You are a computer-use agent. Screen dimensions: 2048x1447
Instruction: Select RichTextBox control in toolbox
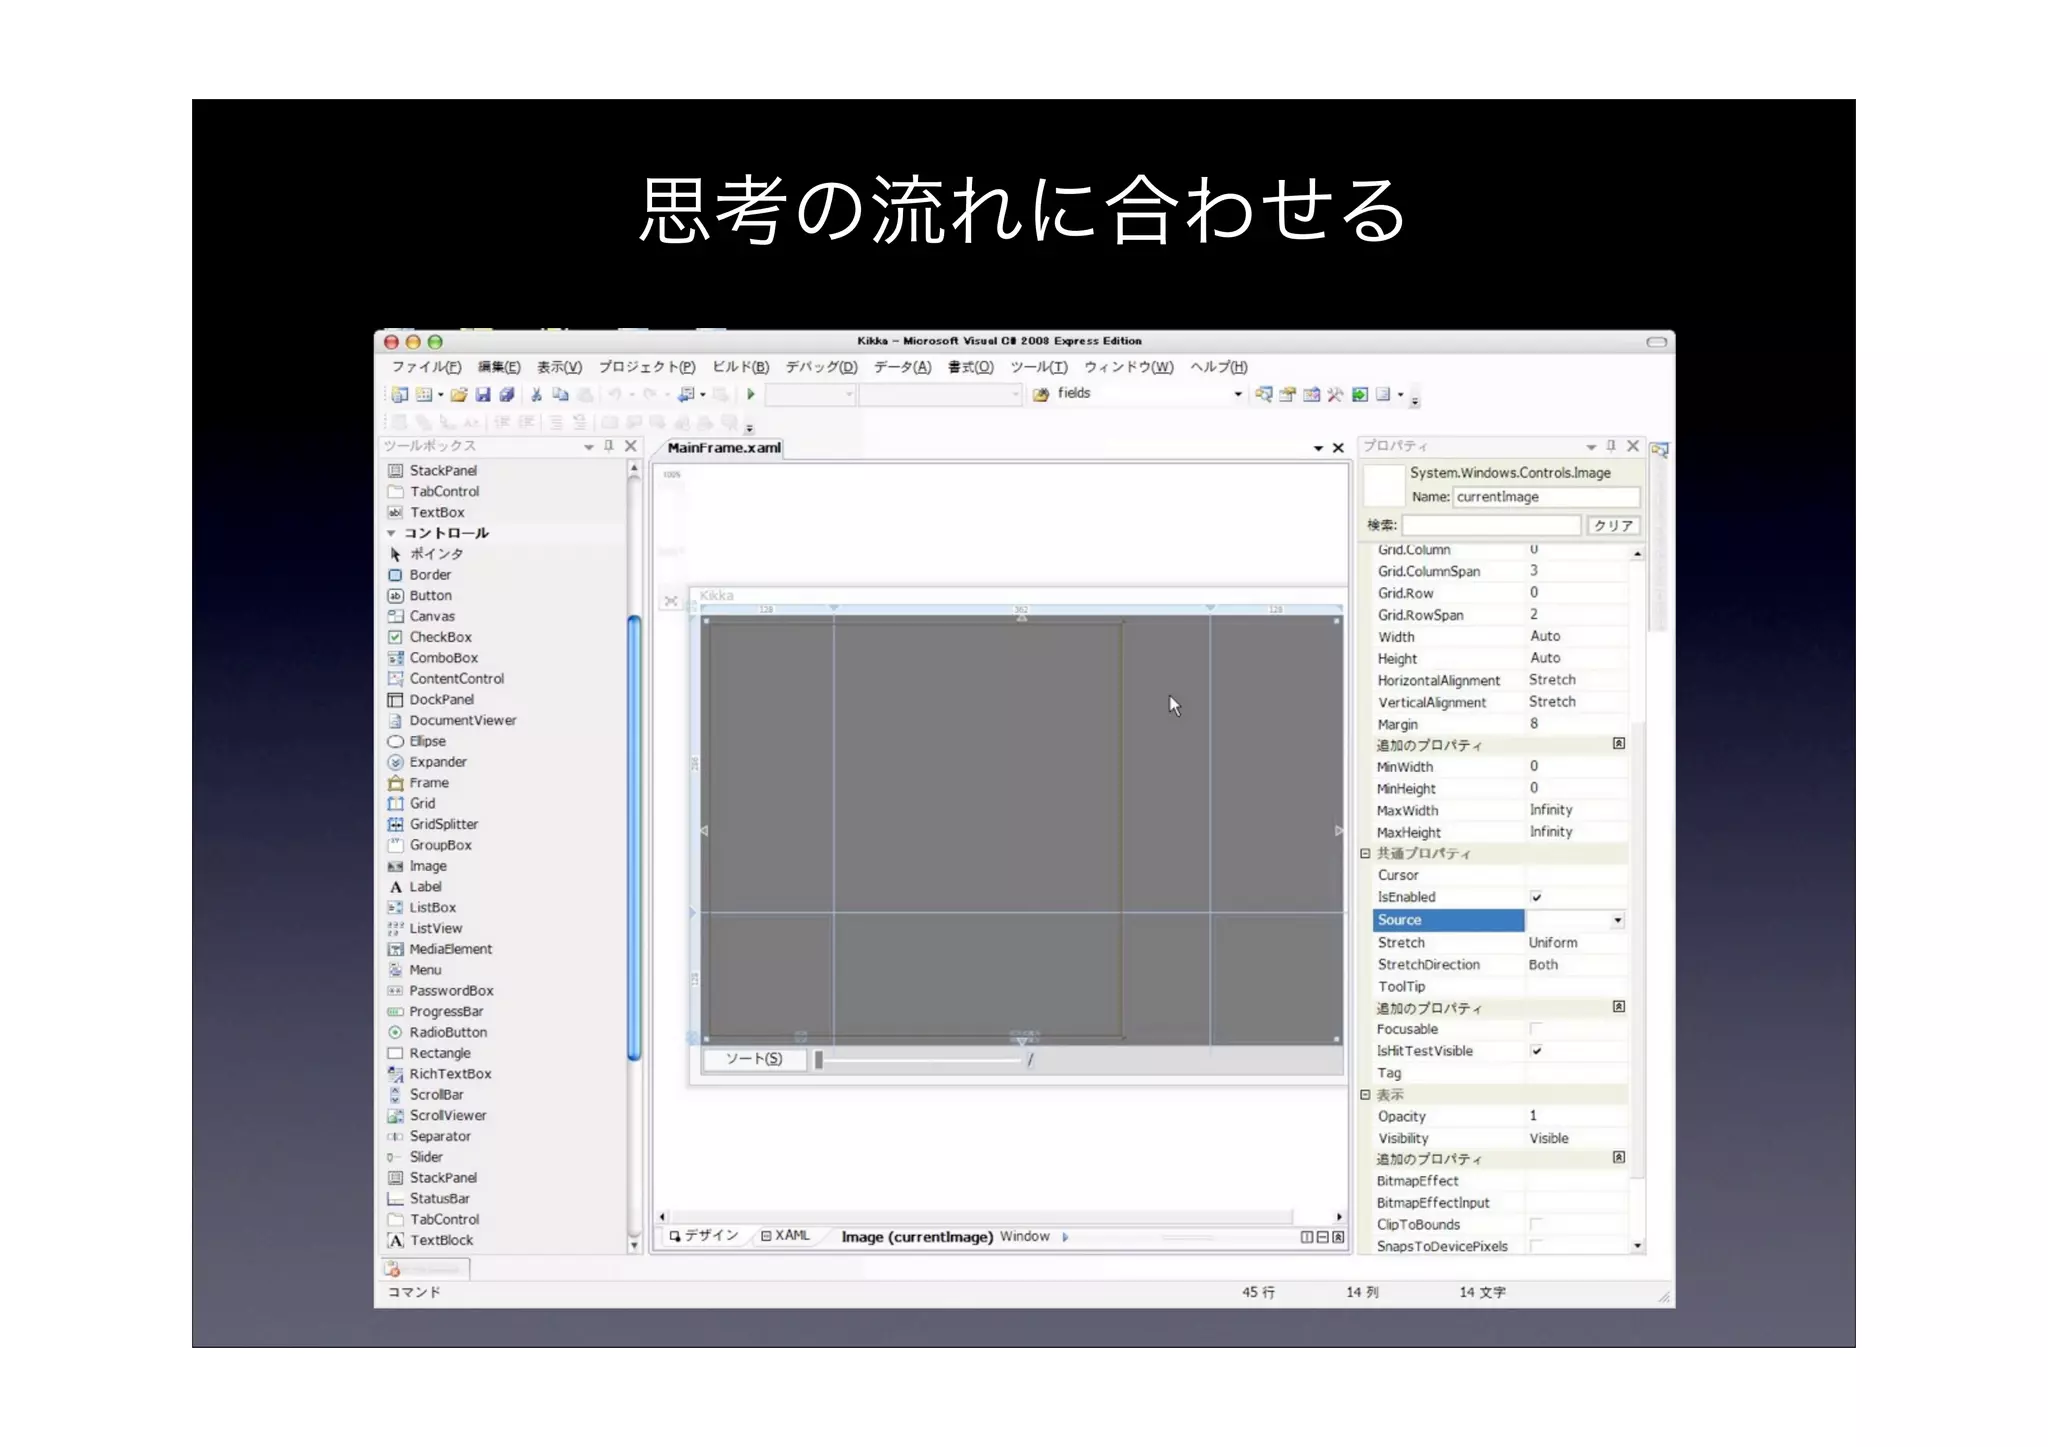(x=439, y=1074)
